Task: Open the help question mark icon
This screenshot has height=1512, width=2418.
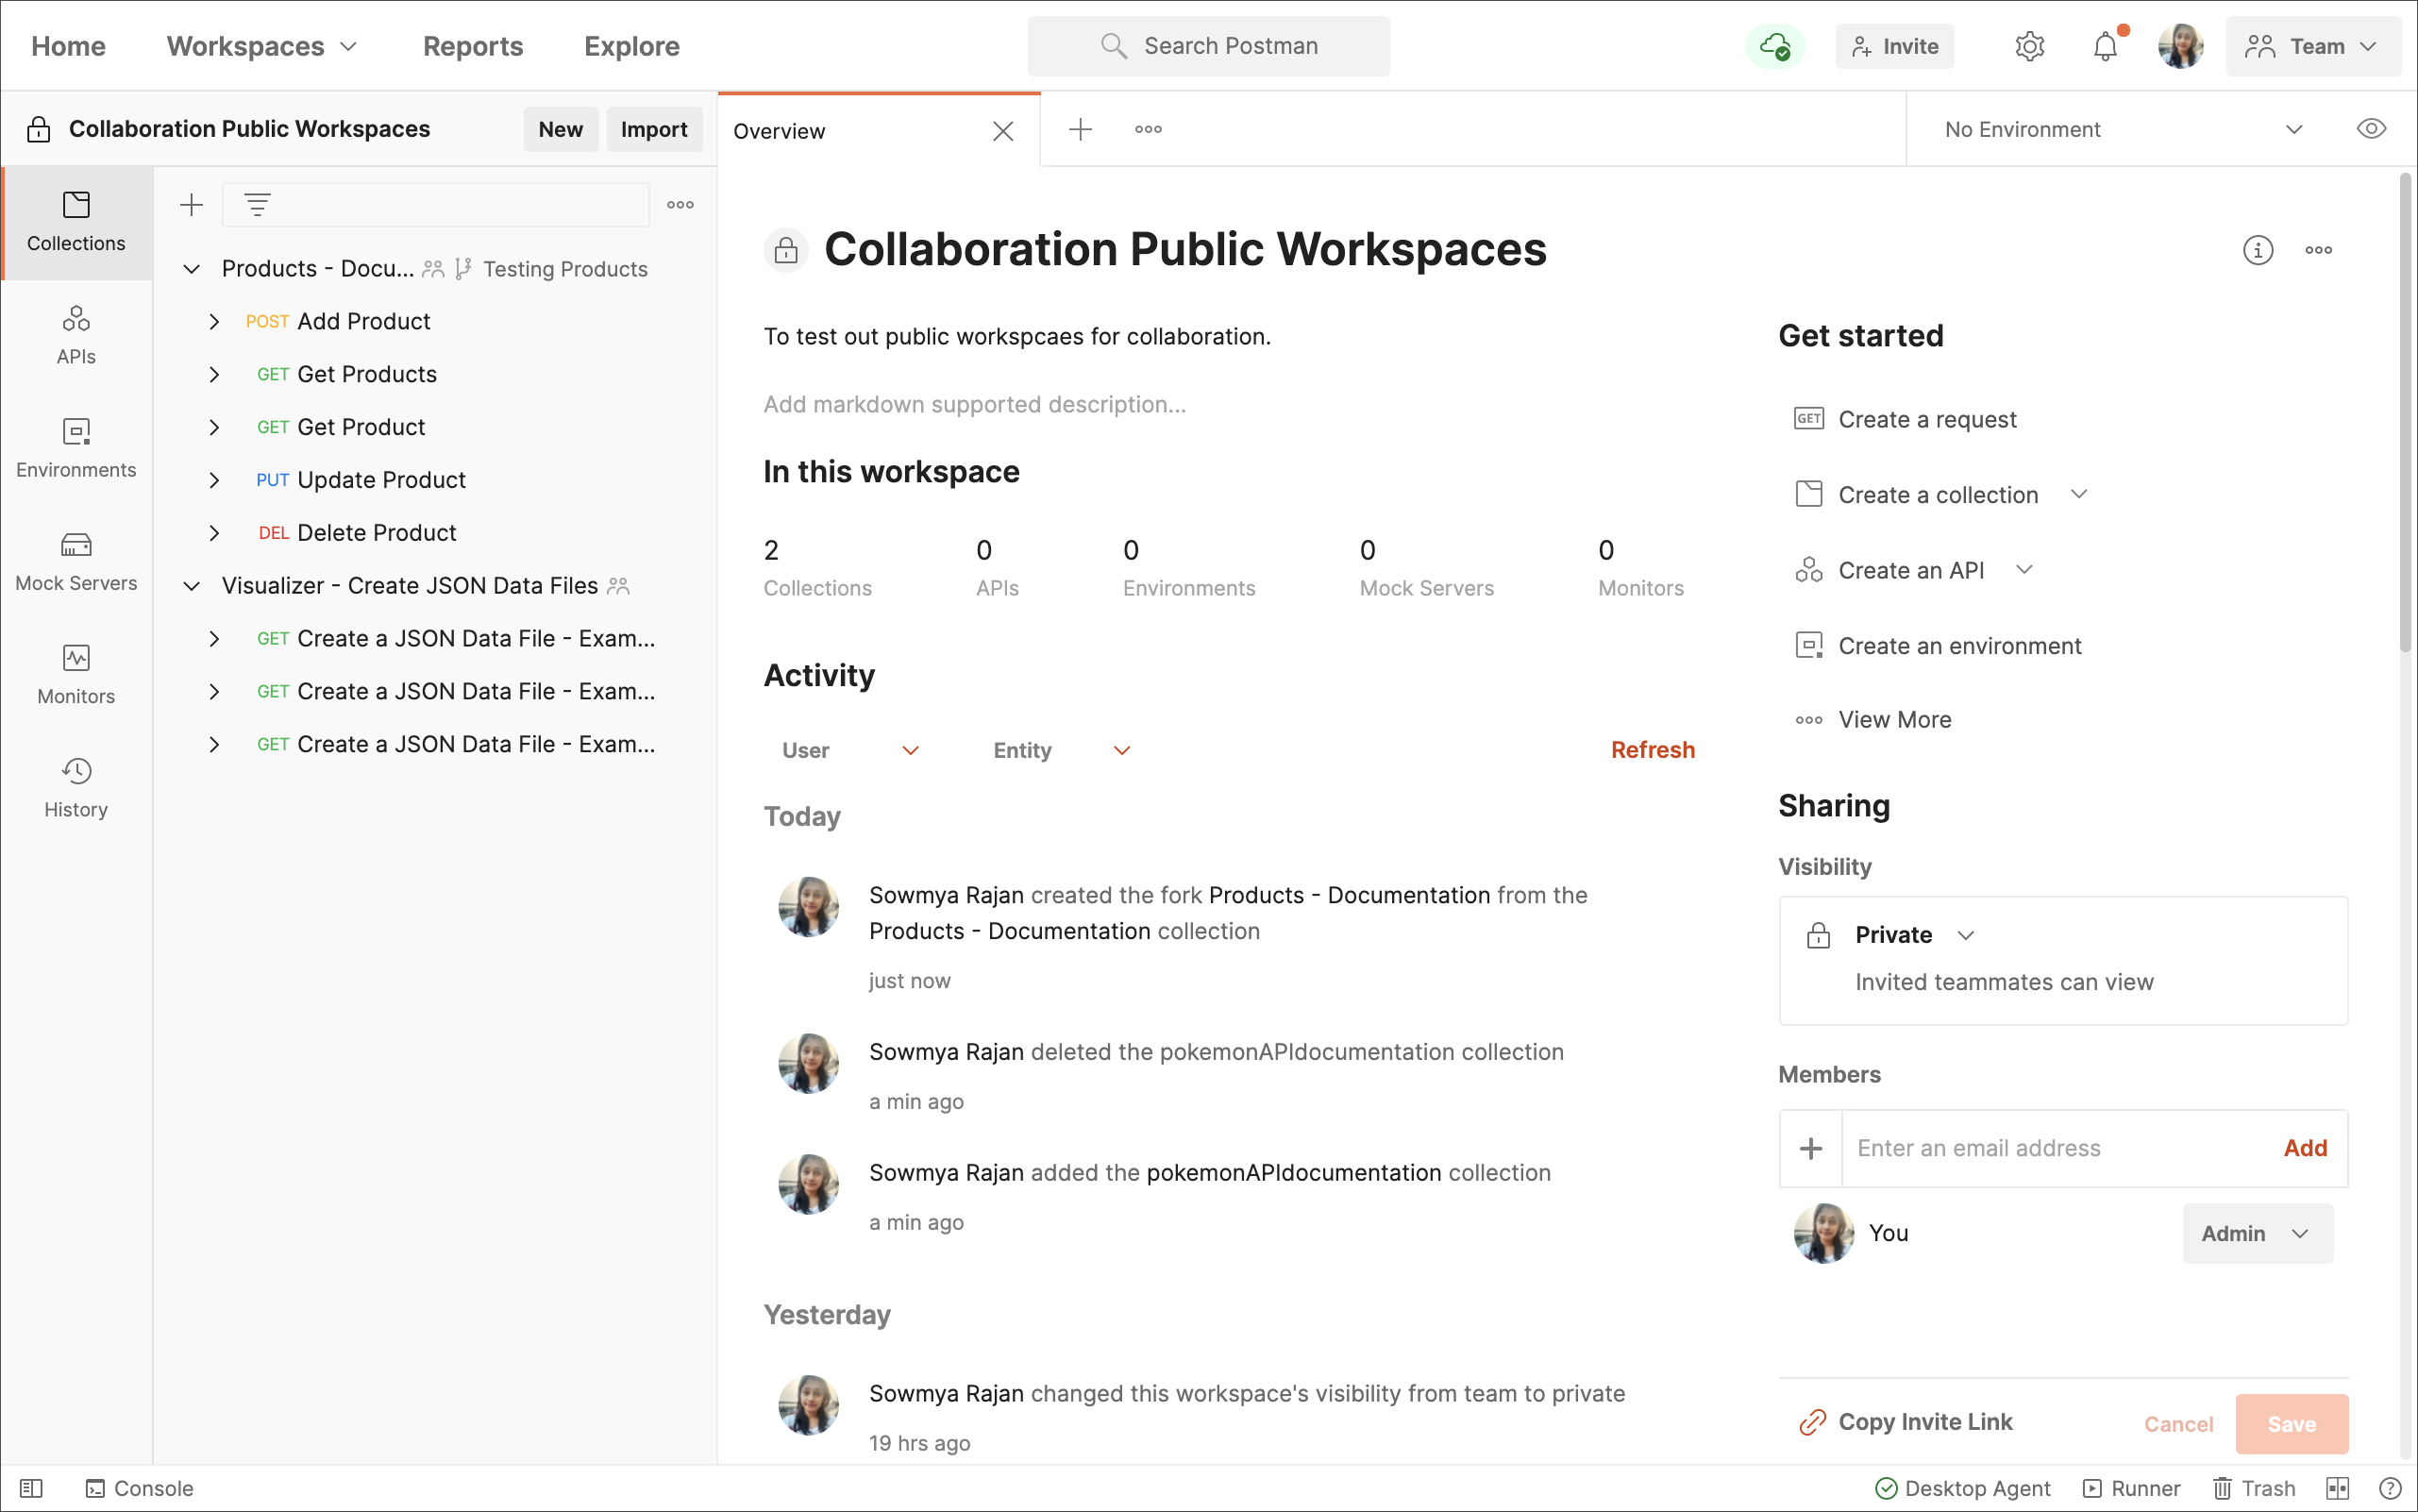Action: click(x=2390, y=1488)
